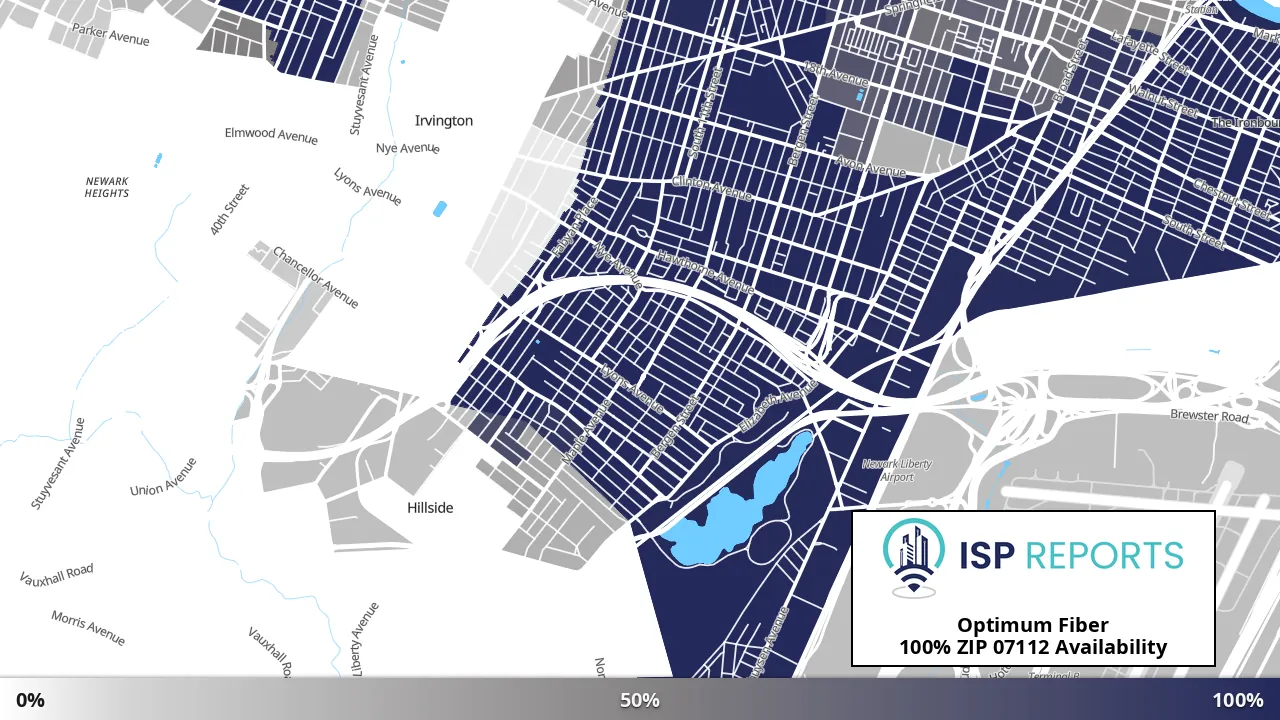Click the 0% legend label

tap(31, 700)
